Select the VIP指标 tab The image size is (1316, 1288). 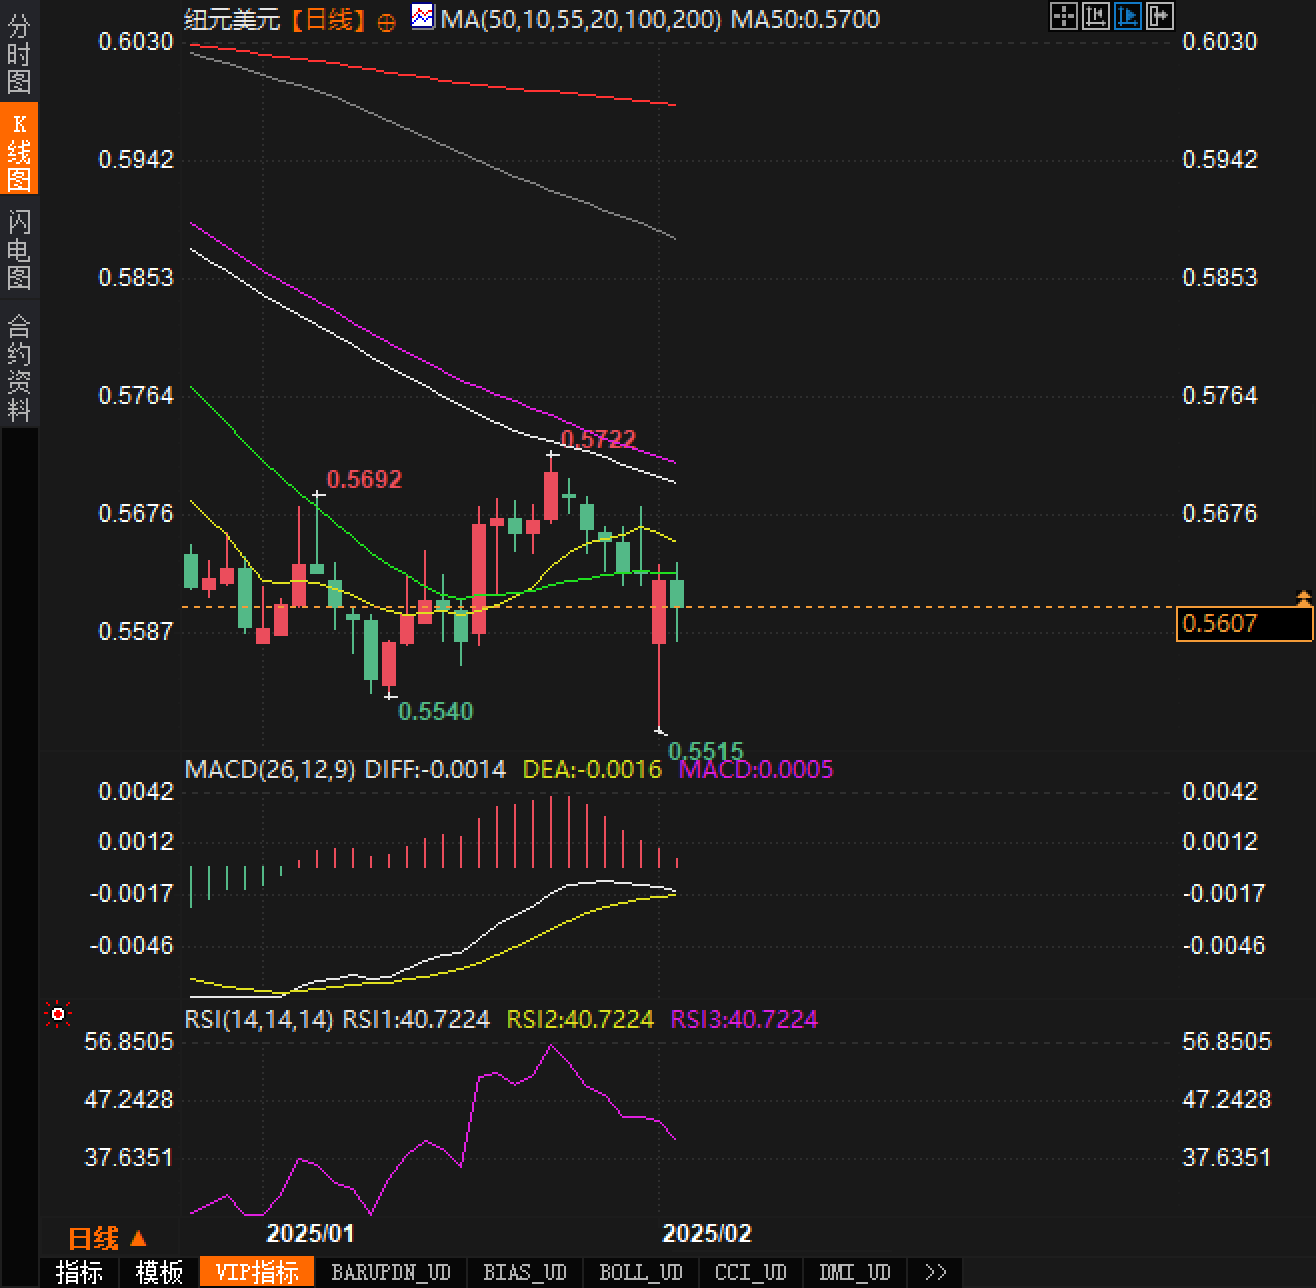point(257,1272)
